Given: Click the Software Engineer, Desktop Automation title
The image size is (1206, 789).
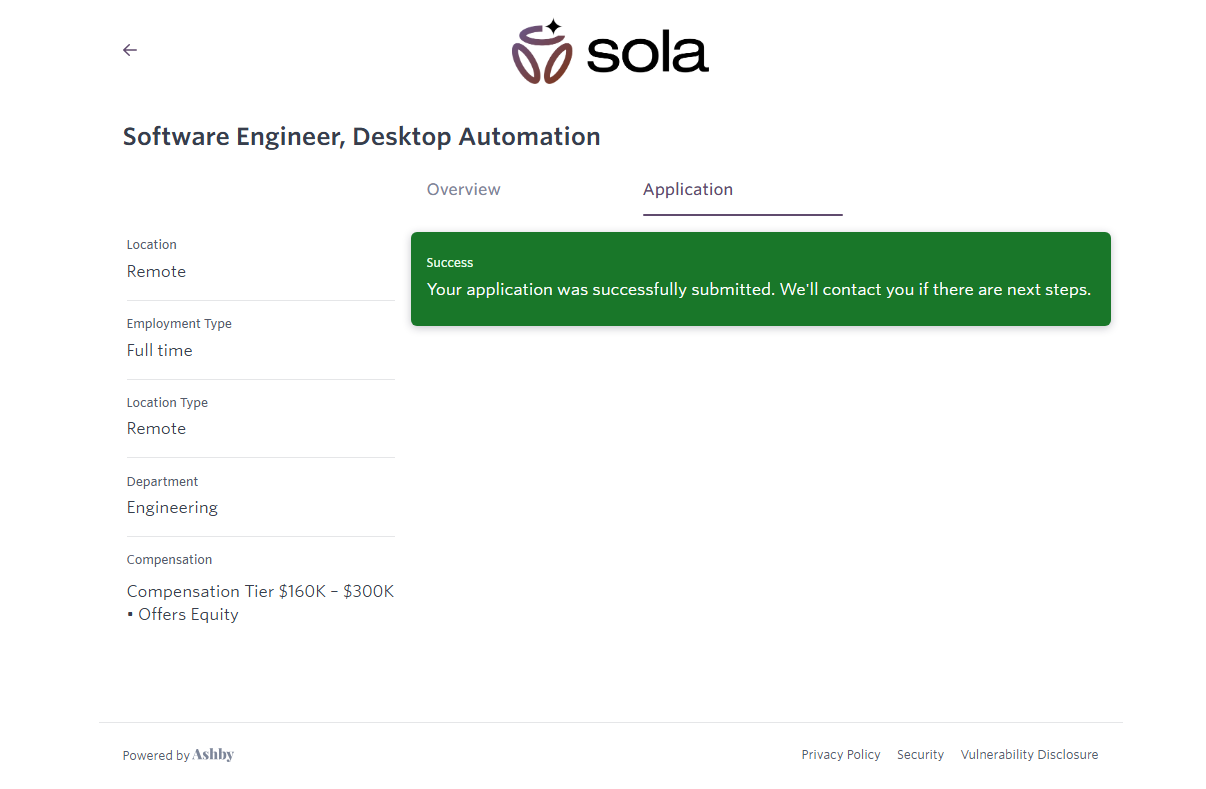Looking at the screenshot, I should (x=361, y=137).
